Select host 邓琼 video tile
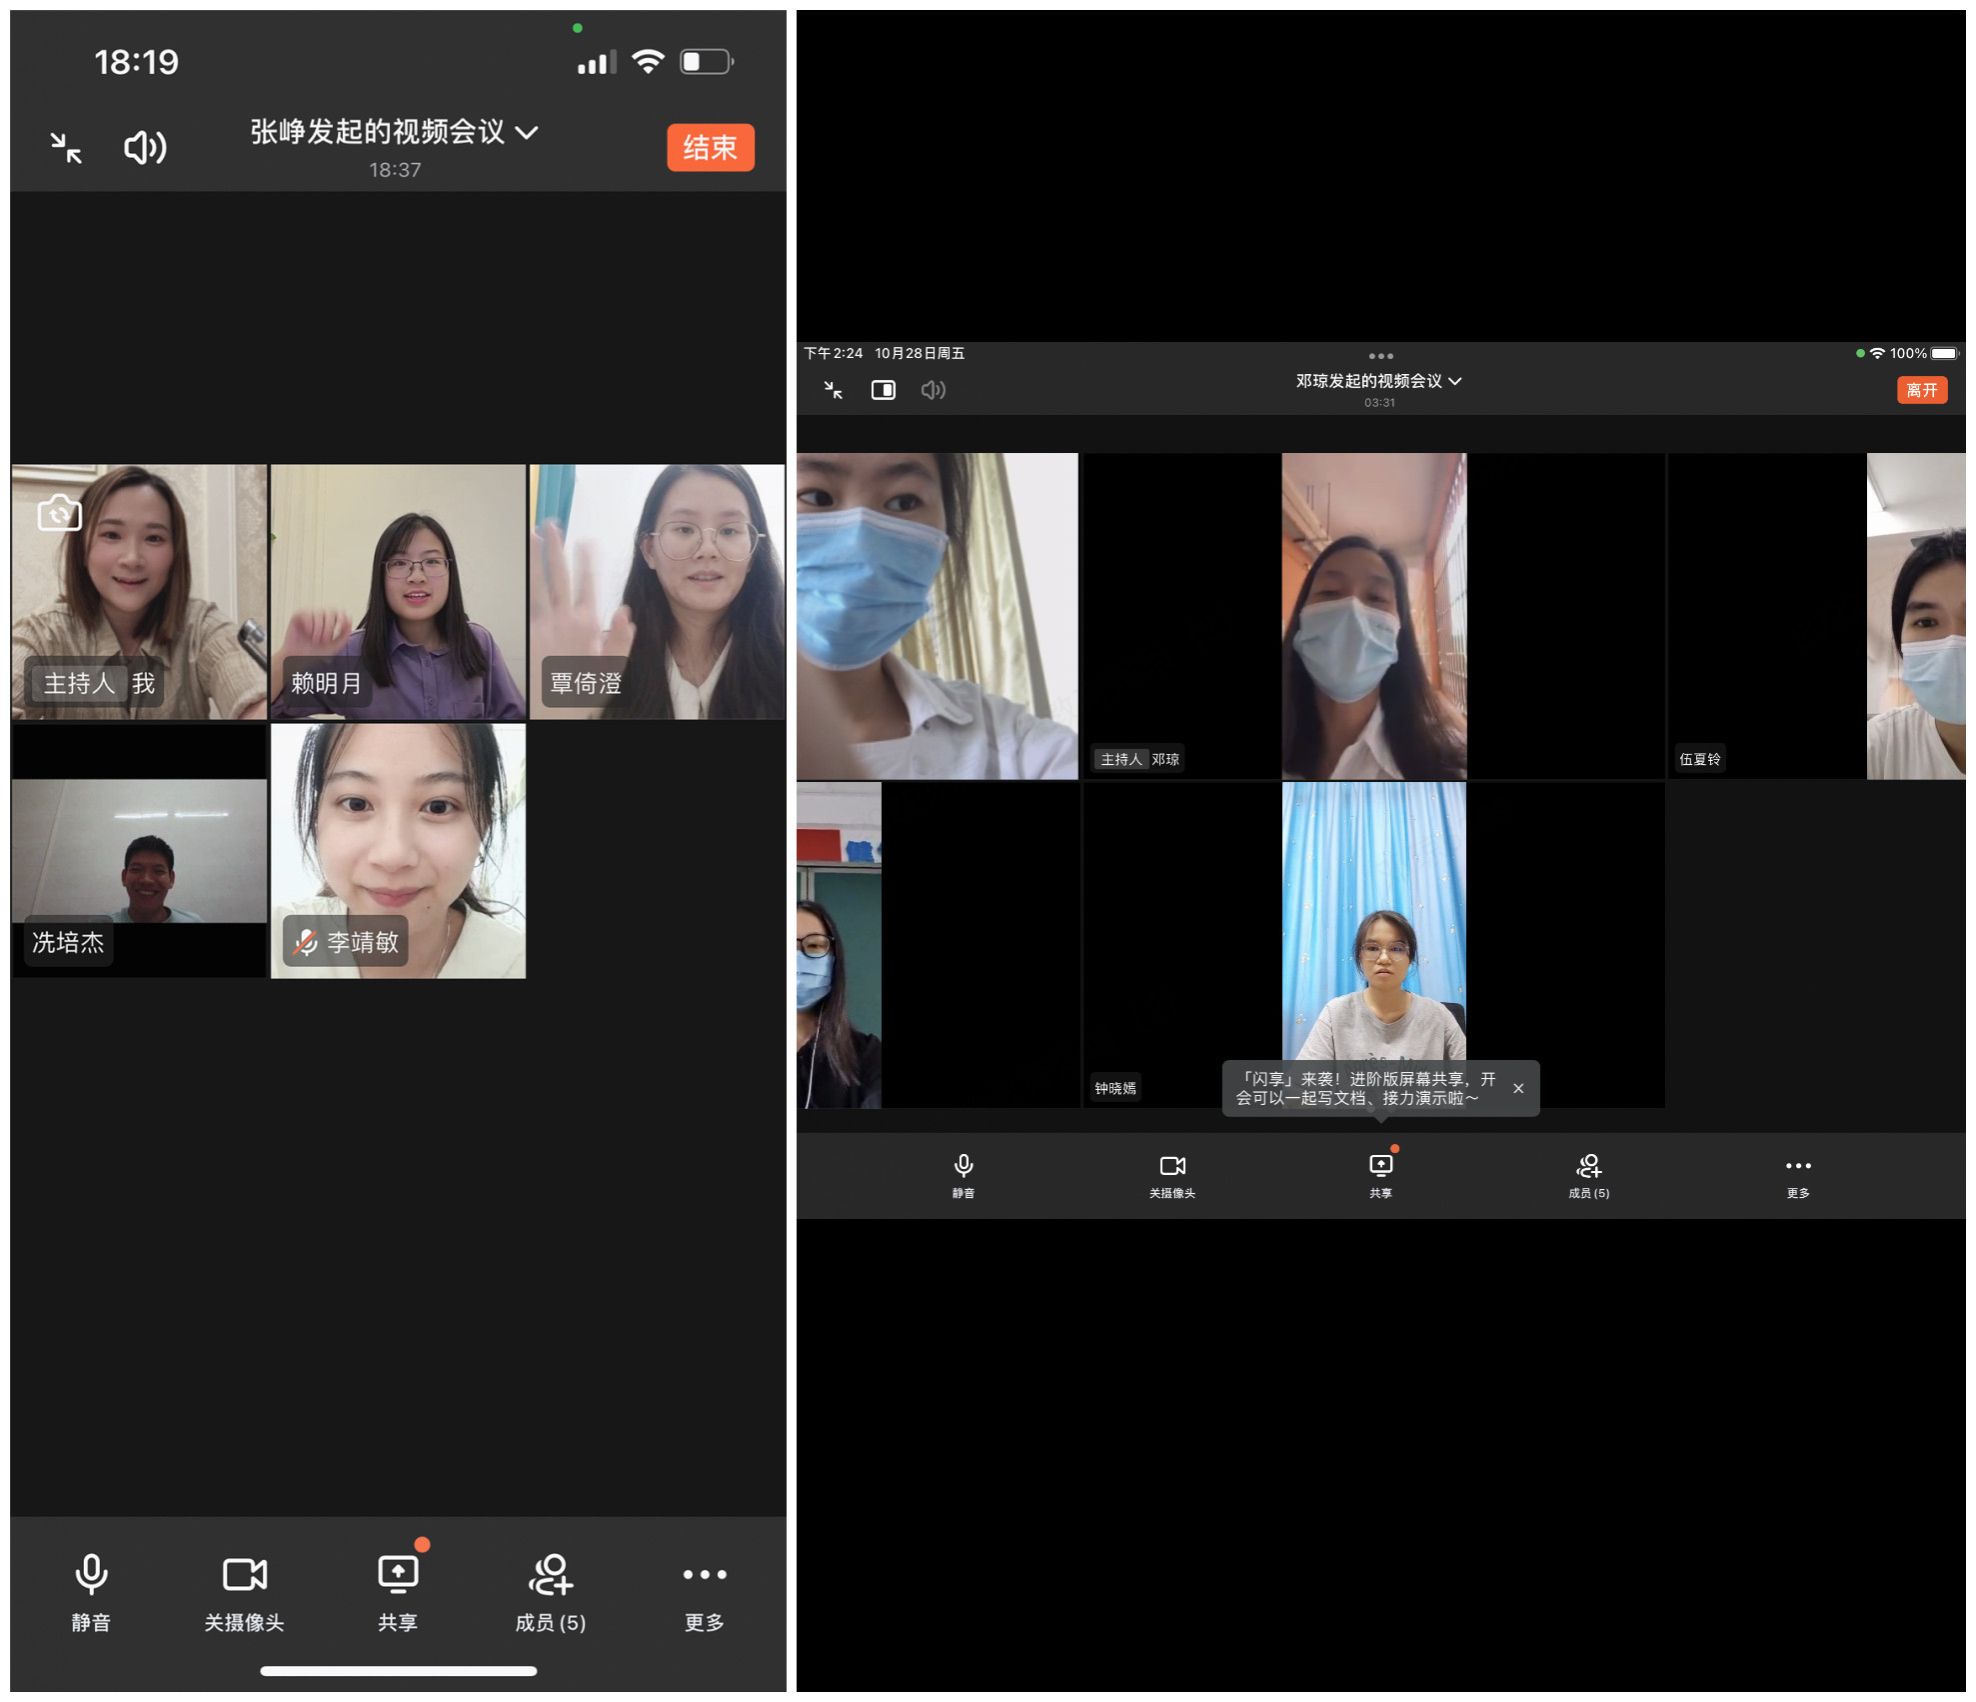The image size is (1976, 1702). pos(1374,616)
